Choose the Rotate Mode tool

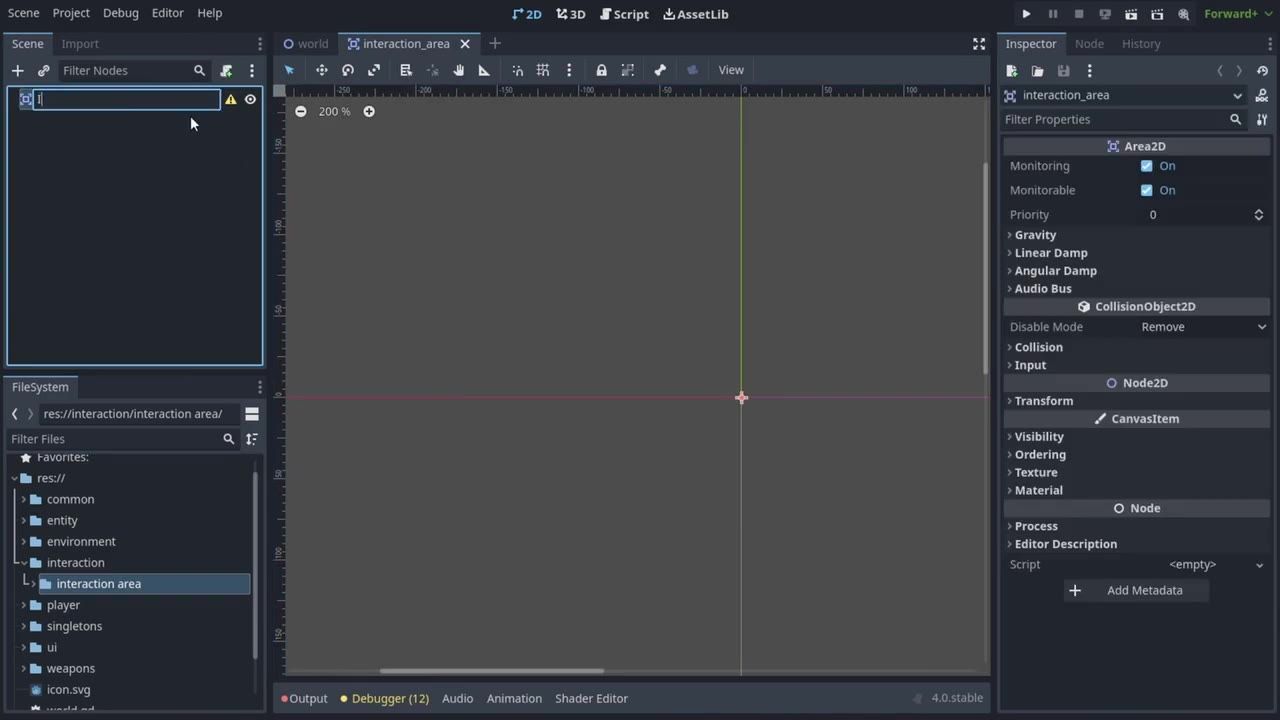[348, 70]
